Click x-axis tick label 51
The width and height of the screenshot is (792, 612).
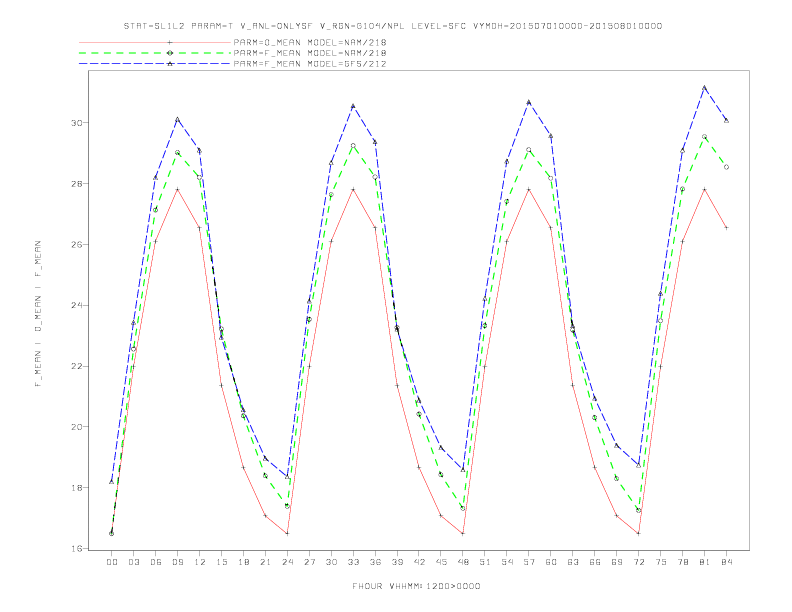(485, 562)
